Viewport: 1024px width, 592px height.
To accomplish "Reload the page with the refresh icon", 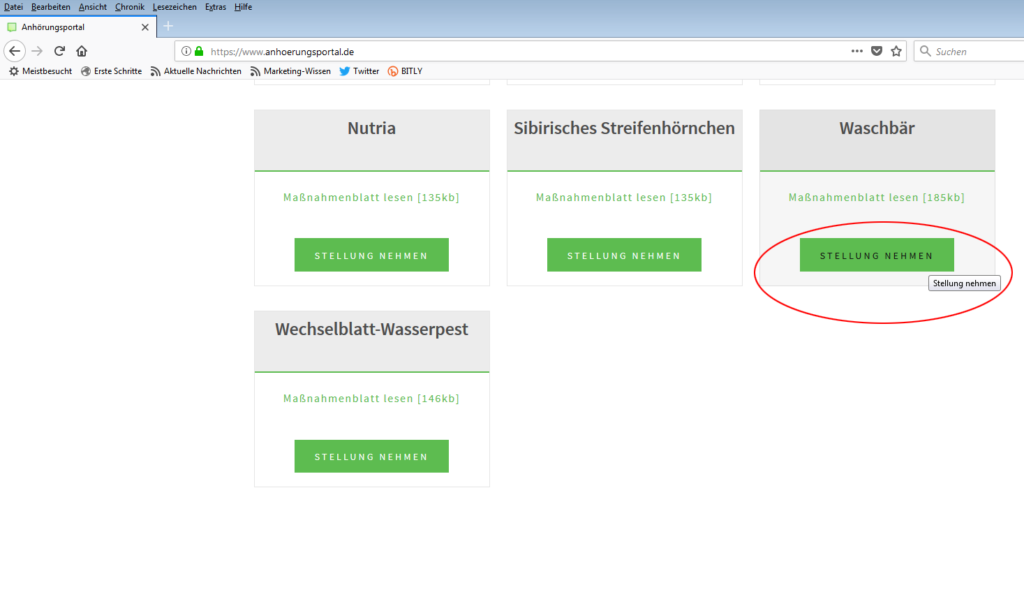I will click(60, 51).
